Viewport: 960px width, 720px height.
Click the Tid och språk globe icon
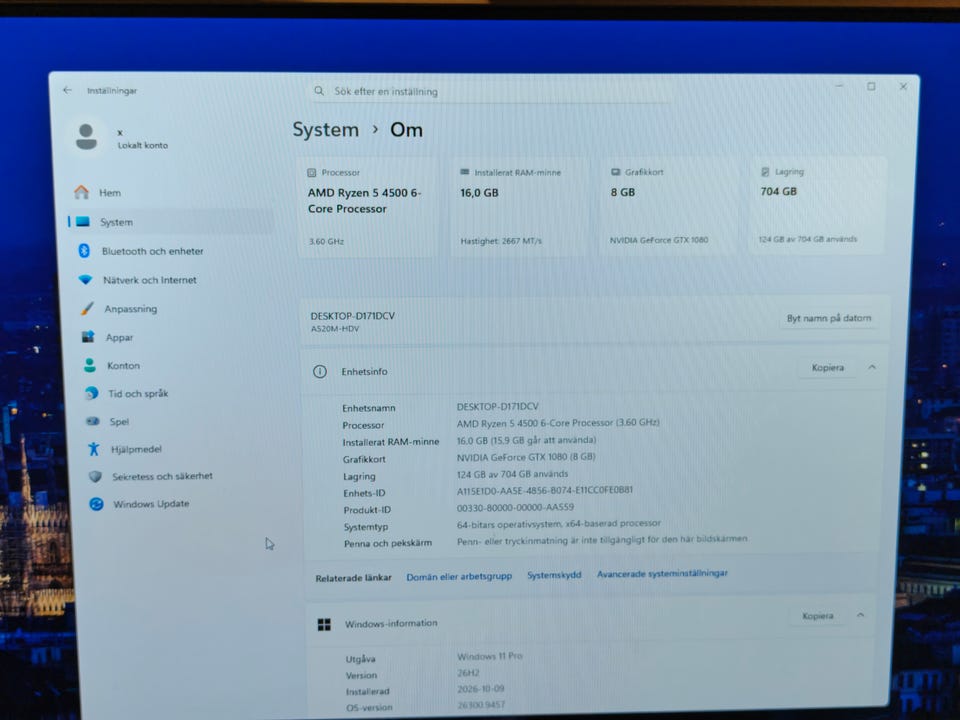pos(92,393)
